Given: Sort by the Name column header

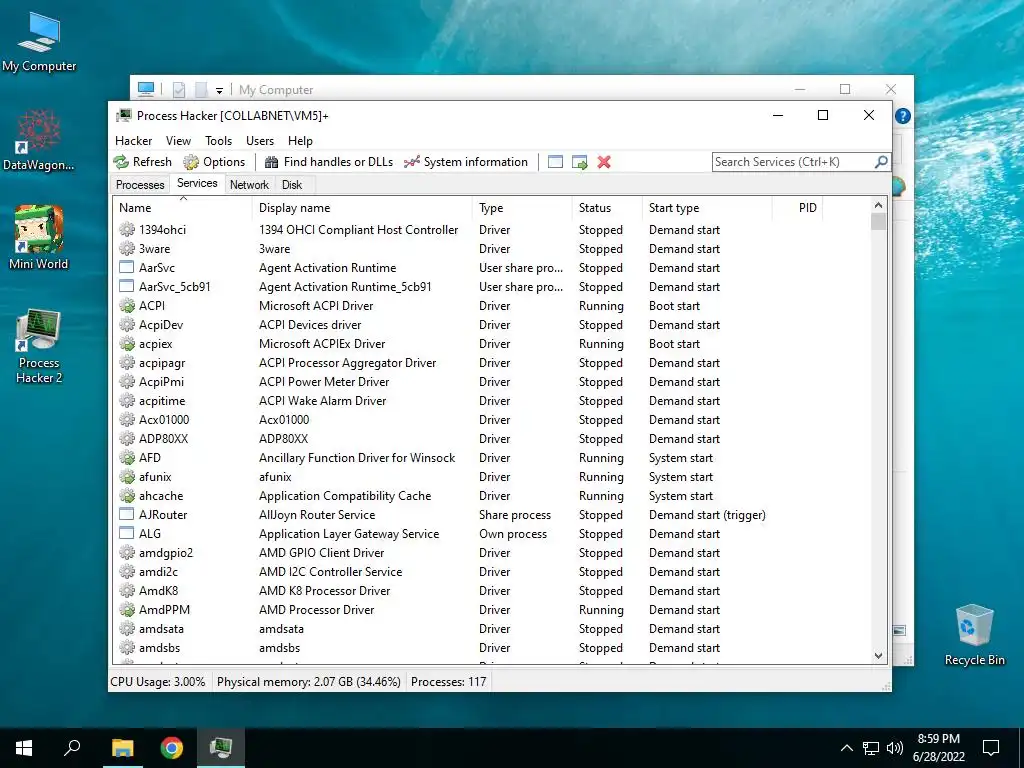Looking at the screenshot, I should [x=183, y=208].
